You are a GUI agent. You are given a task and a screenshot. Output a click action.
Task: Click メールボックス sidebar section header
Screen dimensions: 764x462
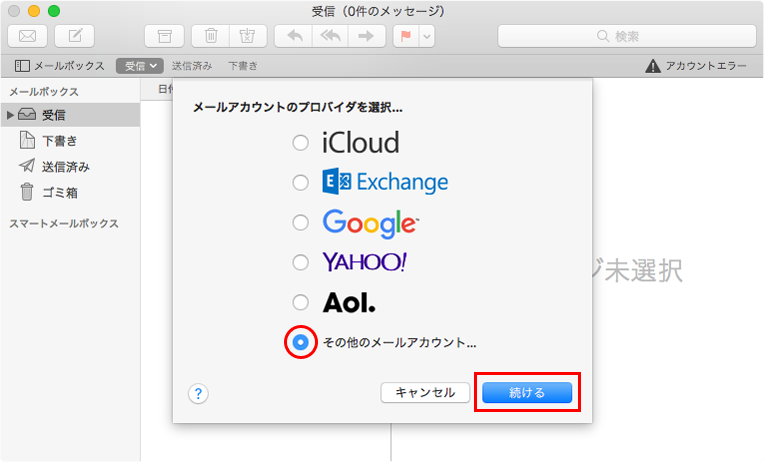44,92
